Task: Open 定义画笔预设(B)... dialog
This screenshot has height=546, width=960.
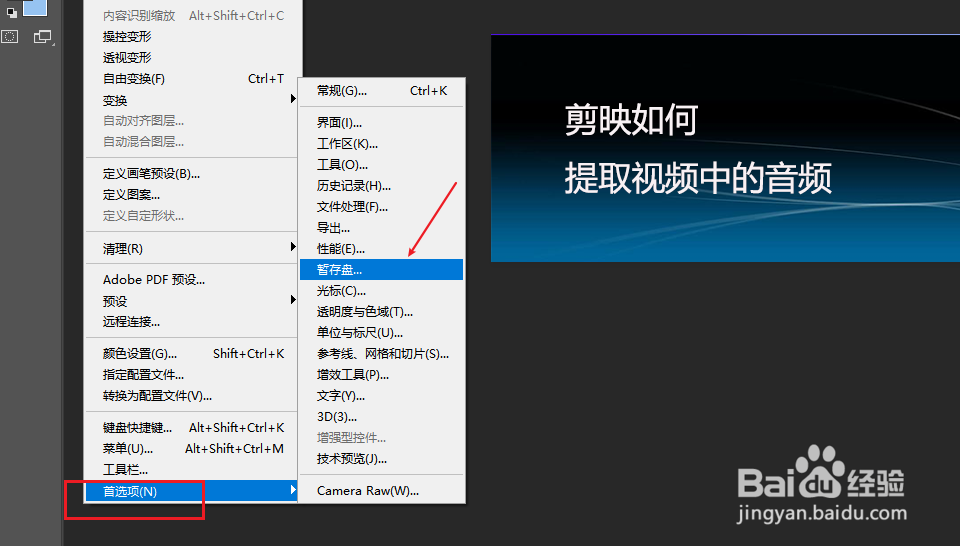Action: [x=193, y=174]
